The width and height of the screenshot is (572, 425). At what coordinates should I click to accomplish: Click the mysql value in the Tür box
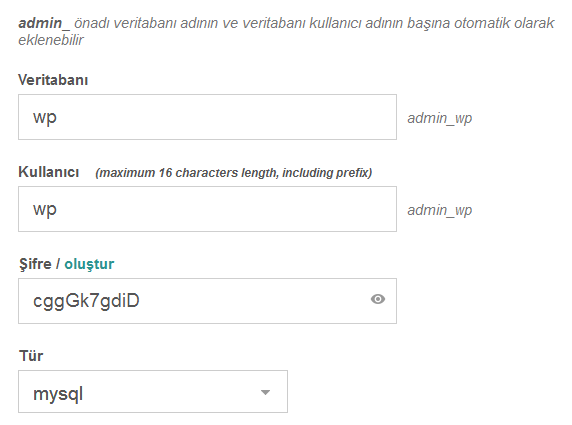[x=58, y=394]
